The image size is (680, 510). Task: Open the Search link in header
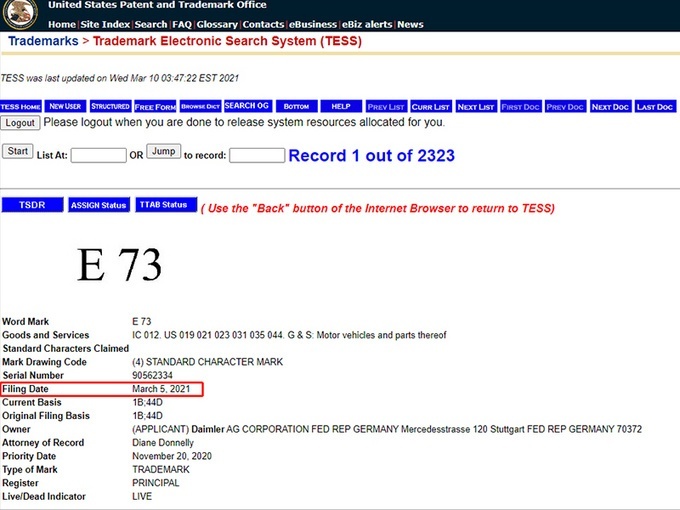(x=151, y=25)
